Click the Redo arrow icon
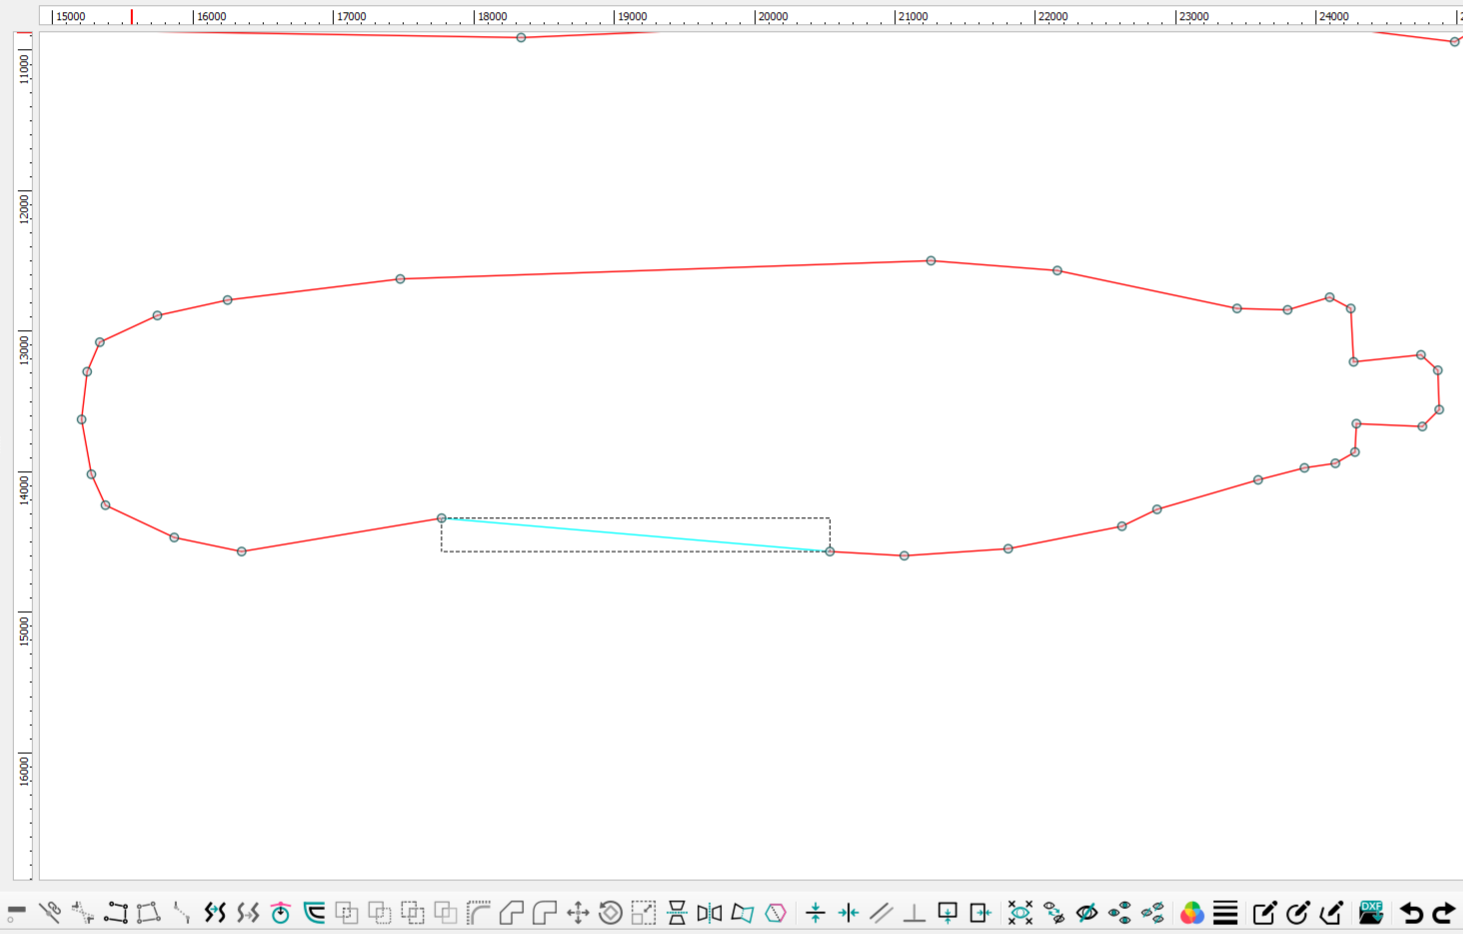 1444,912
